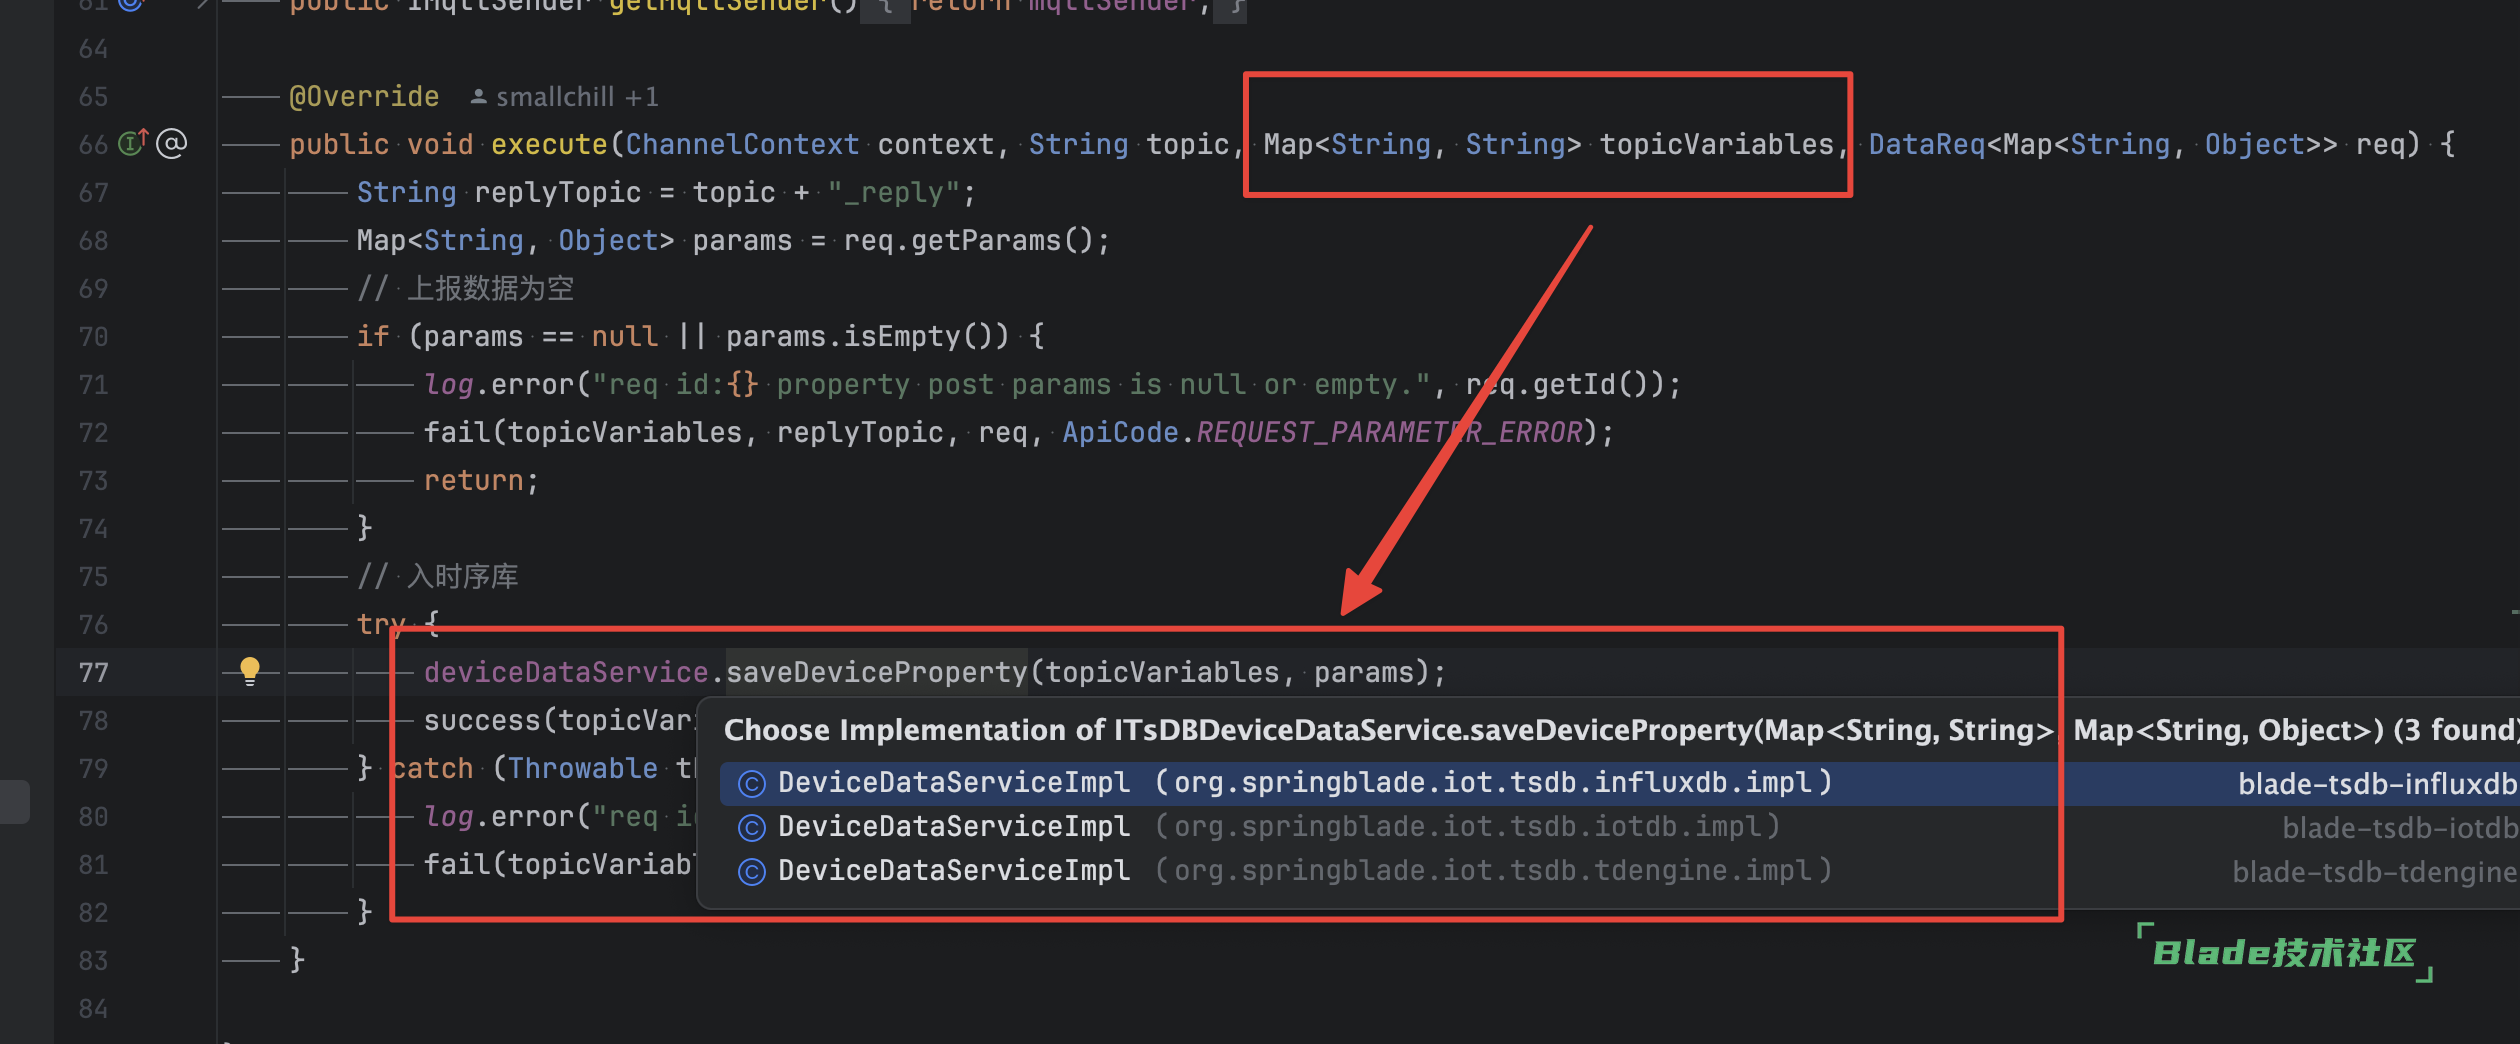Image resolution: width=2520 pixels, height=1044 pixels.
Task: Click the params.isEmpty() call
Action: tap(867, 336)
